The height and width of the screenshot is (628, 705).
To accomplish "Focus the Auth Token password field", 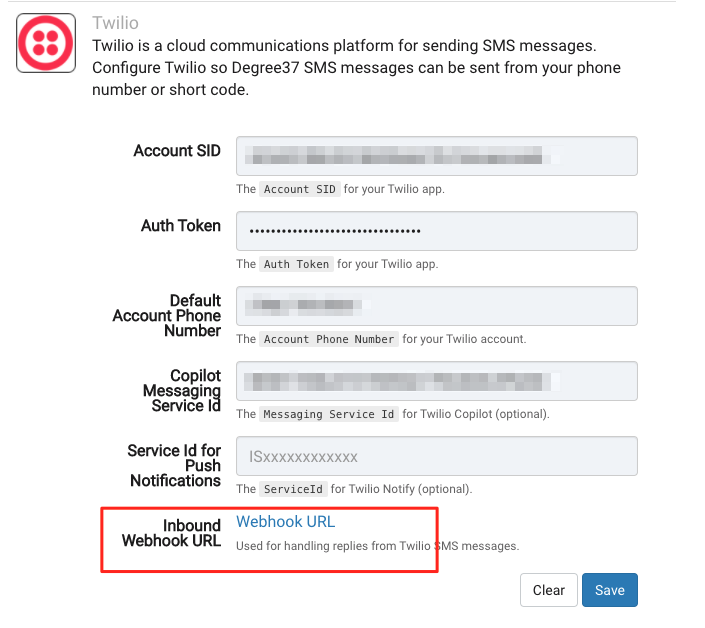I will [x=437, y=231].
